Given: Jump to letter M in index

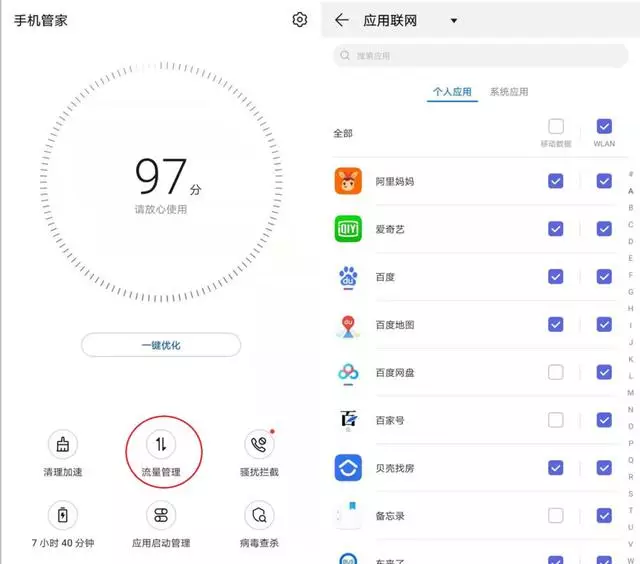Looking at the screenshot, I should [x=631, y=393].
